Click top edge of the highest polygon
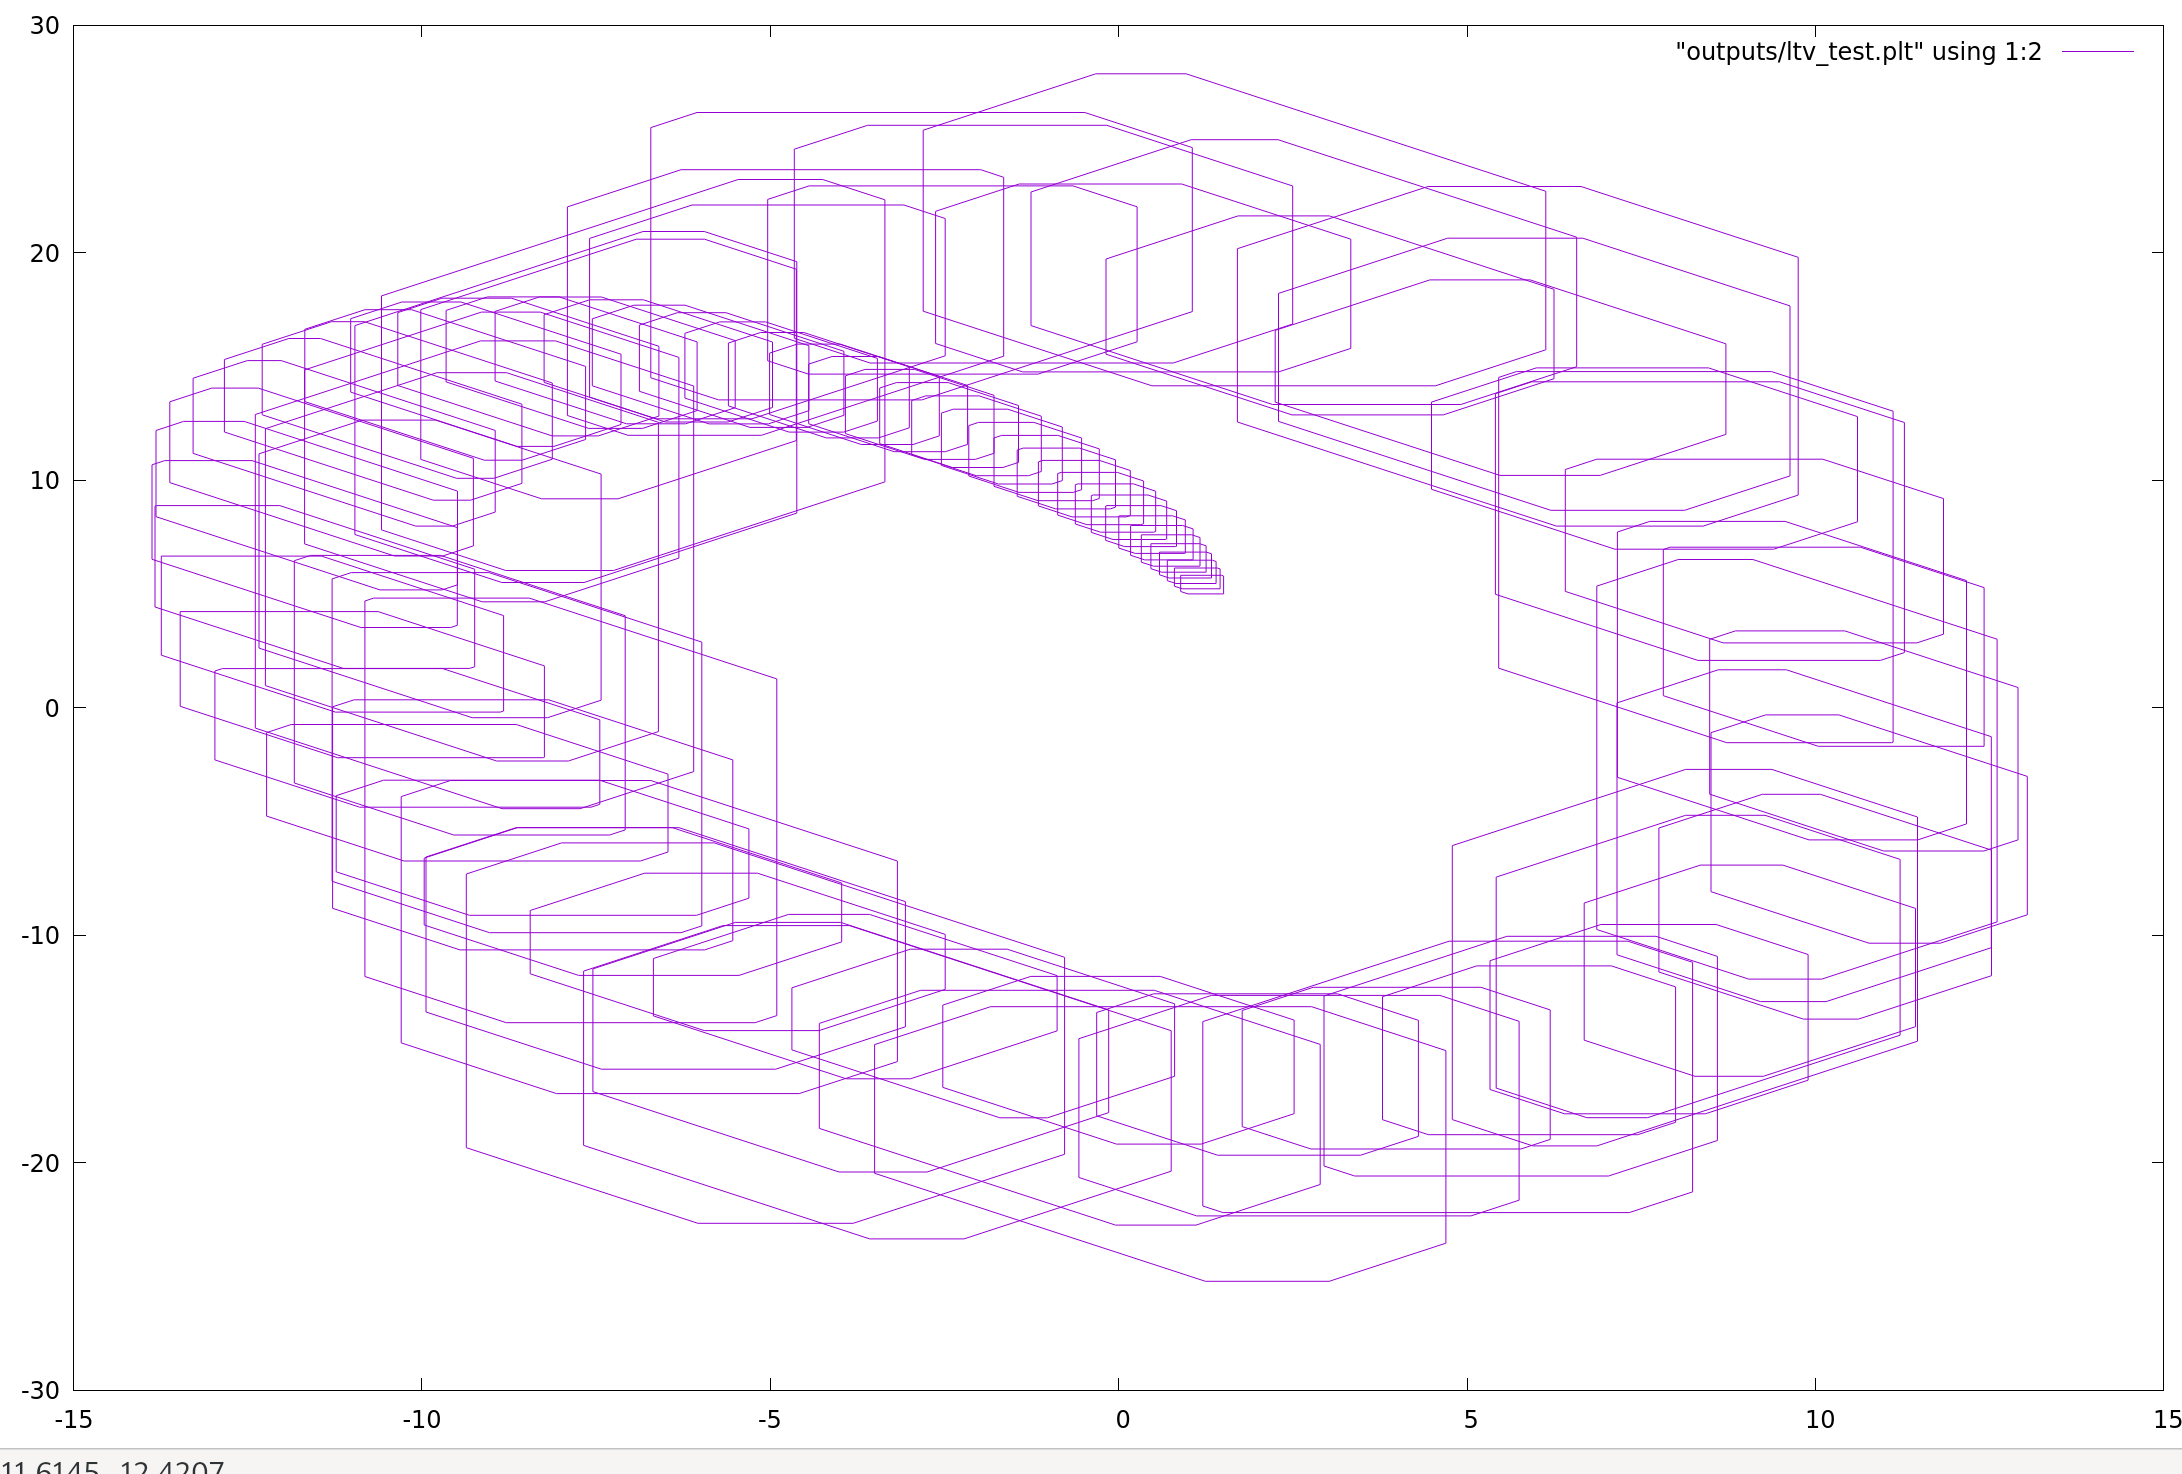The height and width of the screenshot is (1474, 2182). (x=1140, y=74)
